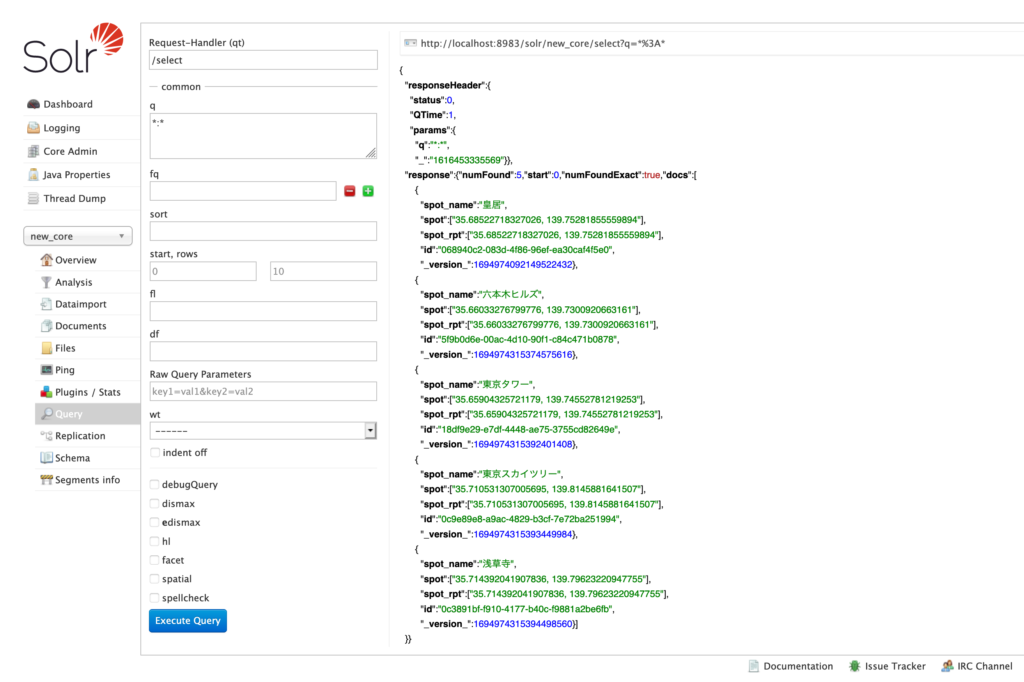Open the Schema section for new_core
The height and width of the screenshot is (682, 1024).
tap(72, 458)
